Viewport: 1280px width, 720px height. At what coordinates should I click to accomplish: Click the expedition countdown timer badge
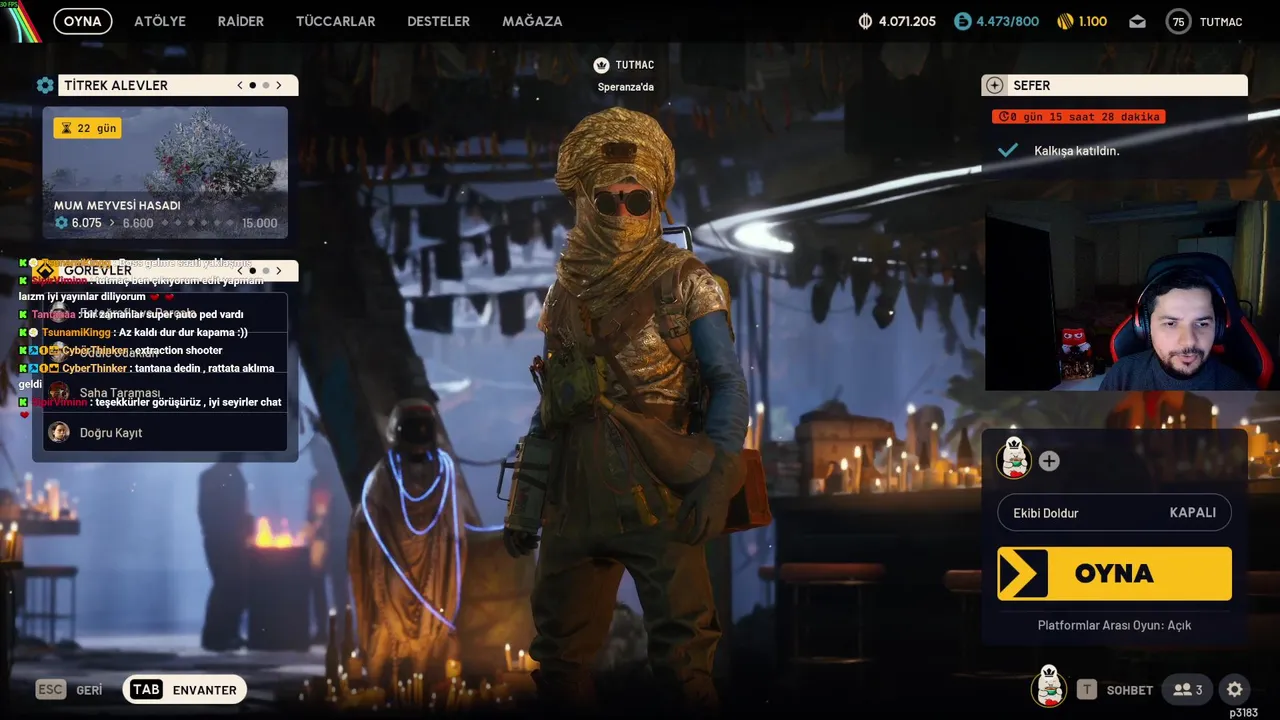(1078, 117)
